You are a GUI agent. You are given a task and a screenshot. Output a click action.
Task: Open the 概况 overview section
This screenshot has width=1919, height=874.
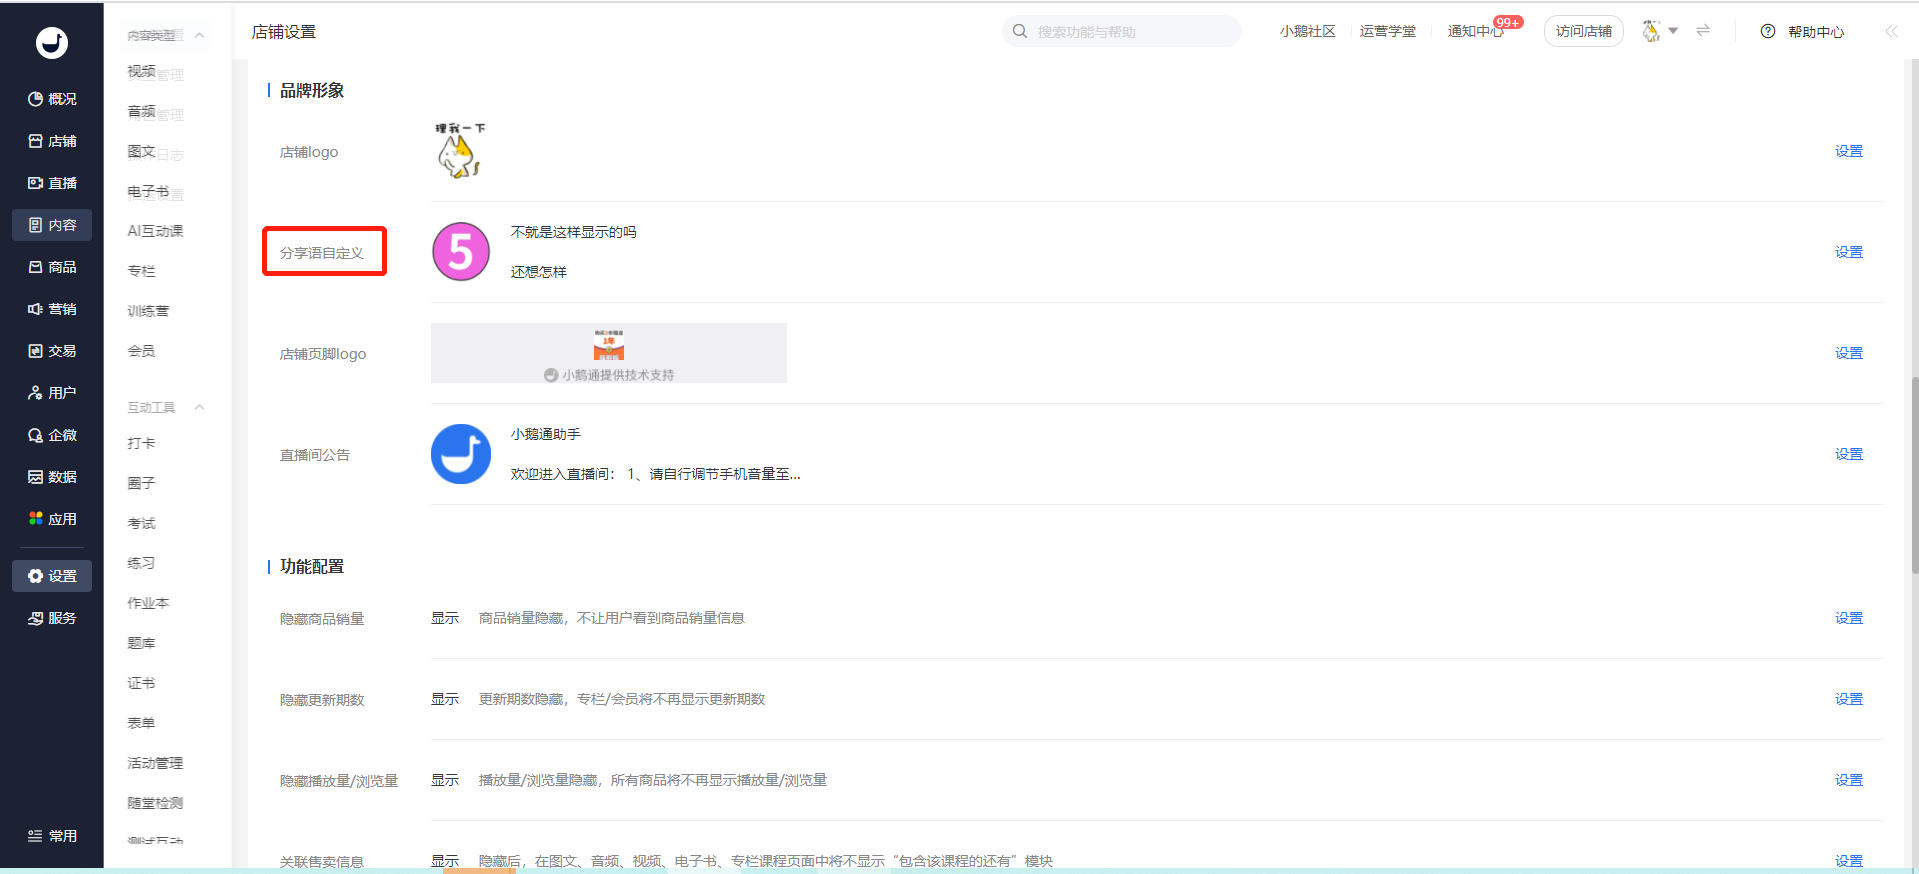(x=52, y=99)
